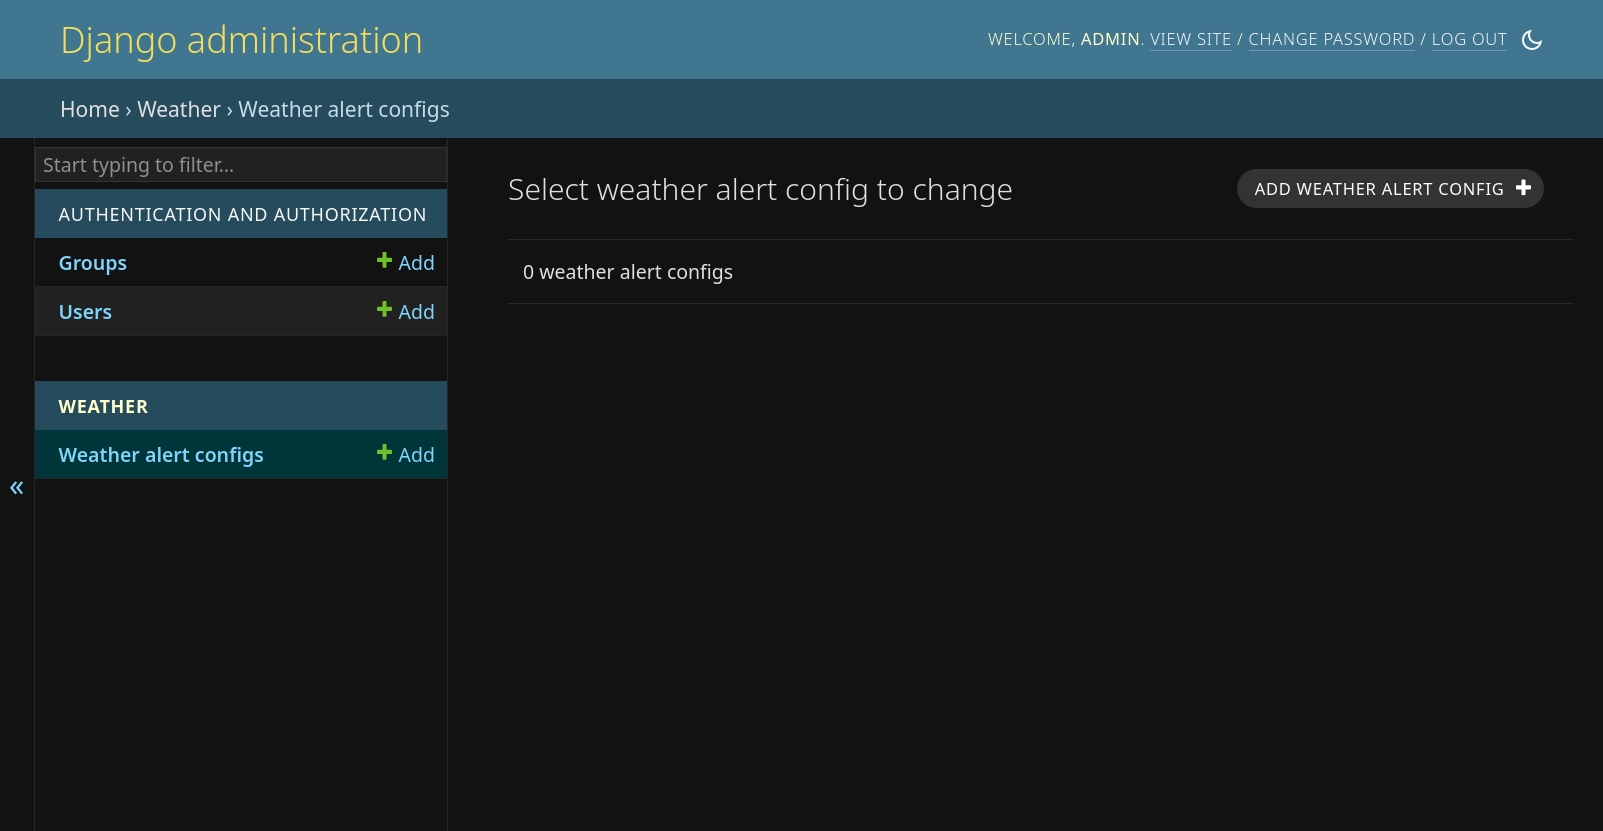Go to Home breadcrumb

(x=90, y=109)
